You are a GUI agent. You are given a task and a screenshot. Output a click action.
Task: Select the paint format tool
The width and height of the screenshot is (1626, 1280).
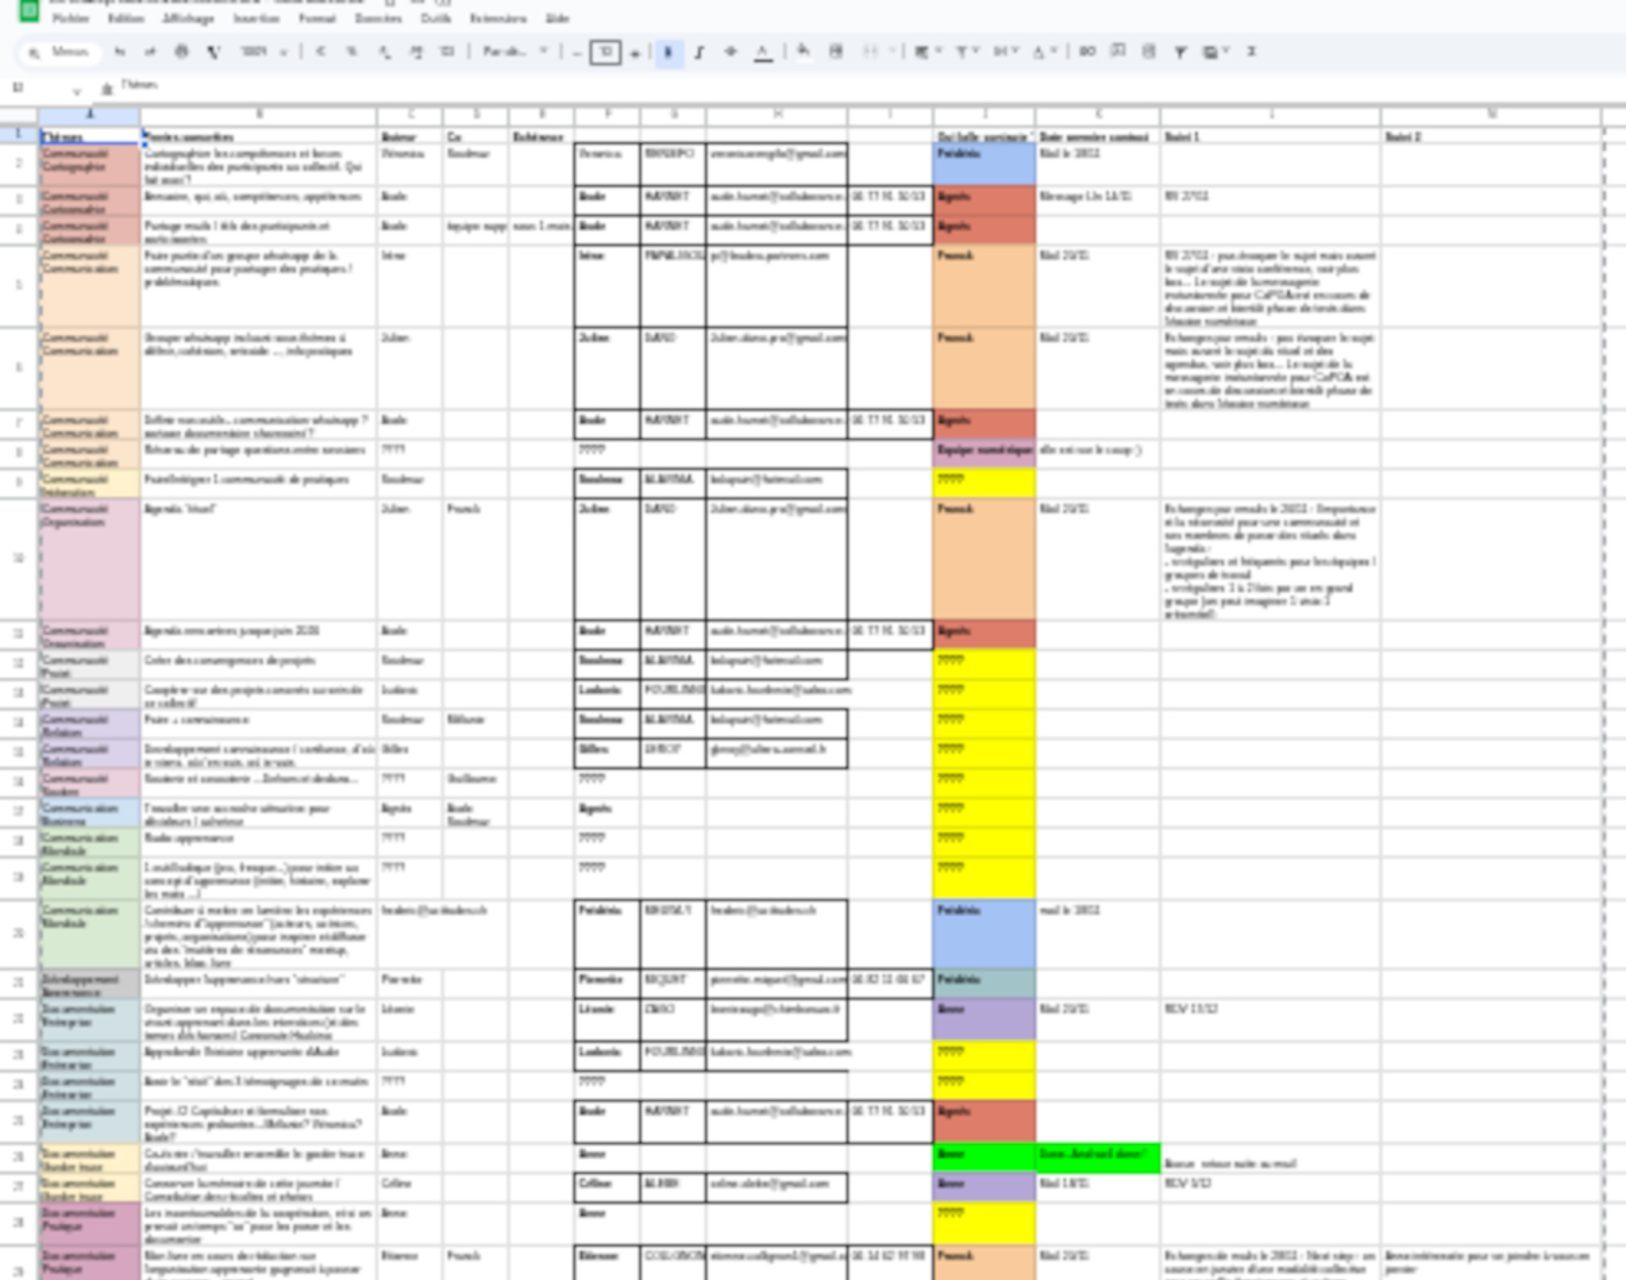[213, 52]
